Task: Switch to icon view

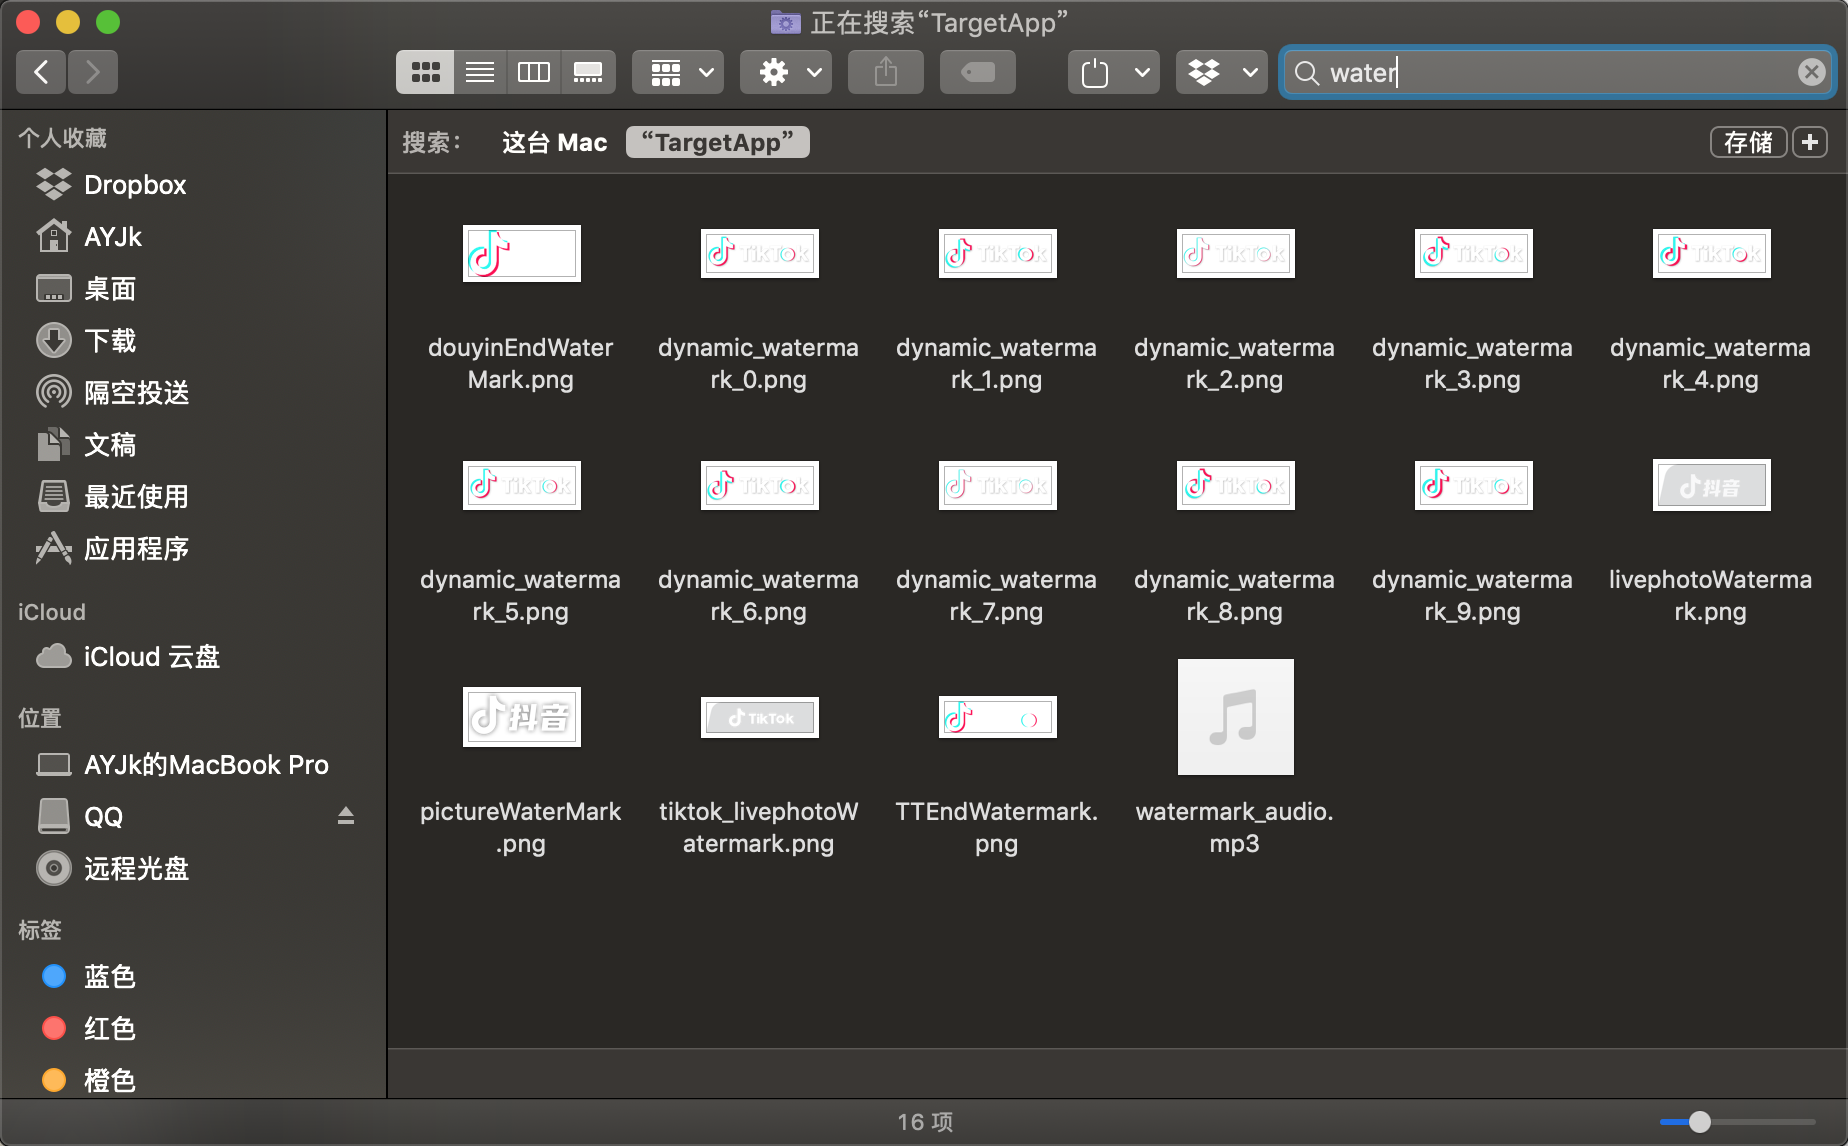Action: pyautogui.click(x=425, y=72)
